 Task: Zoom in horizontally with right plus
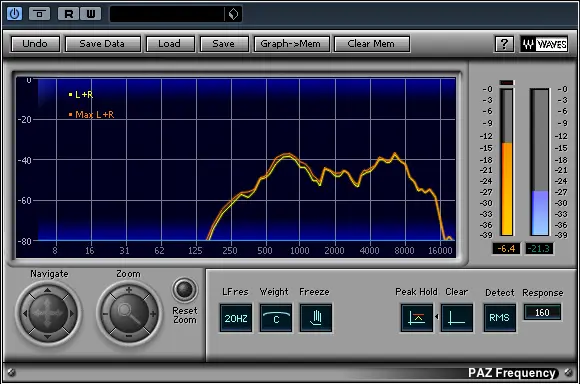153,314
